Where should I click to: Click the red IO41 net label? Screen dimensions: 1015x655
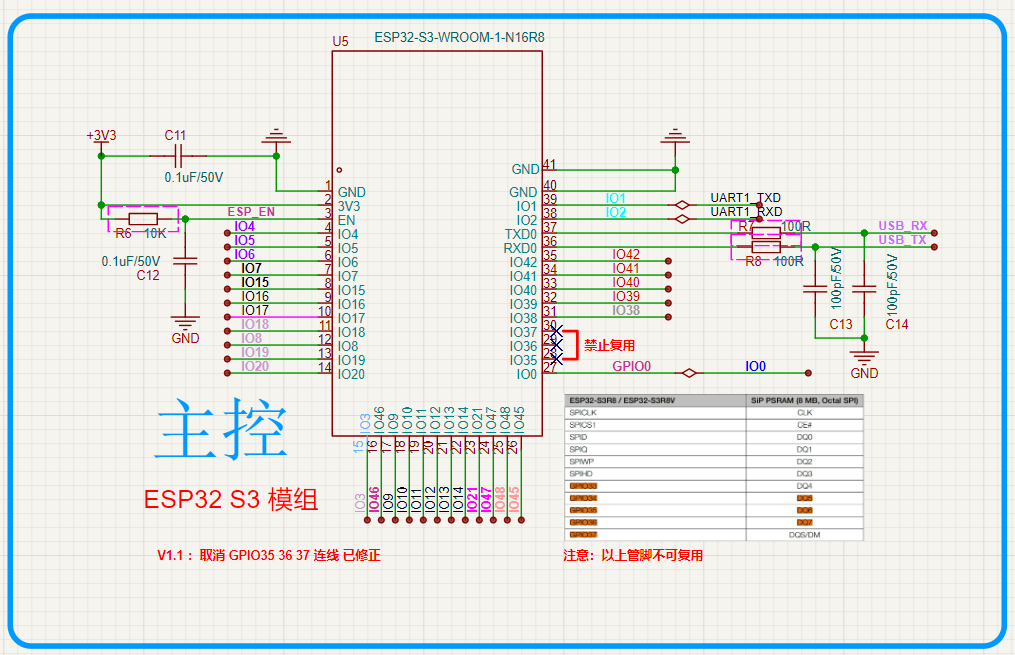[x=626, y=269]
